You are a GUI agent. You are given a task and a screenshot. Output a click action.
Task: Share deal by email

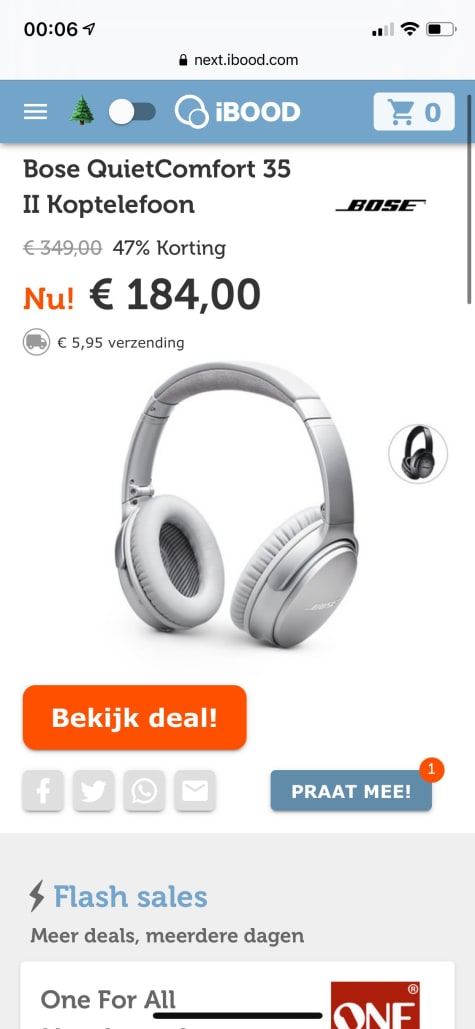click(x=195, y=791)
